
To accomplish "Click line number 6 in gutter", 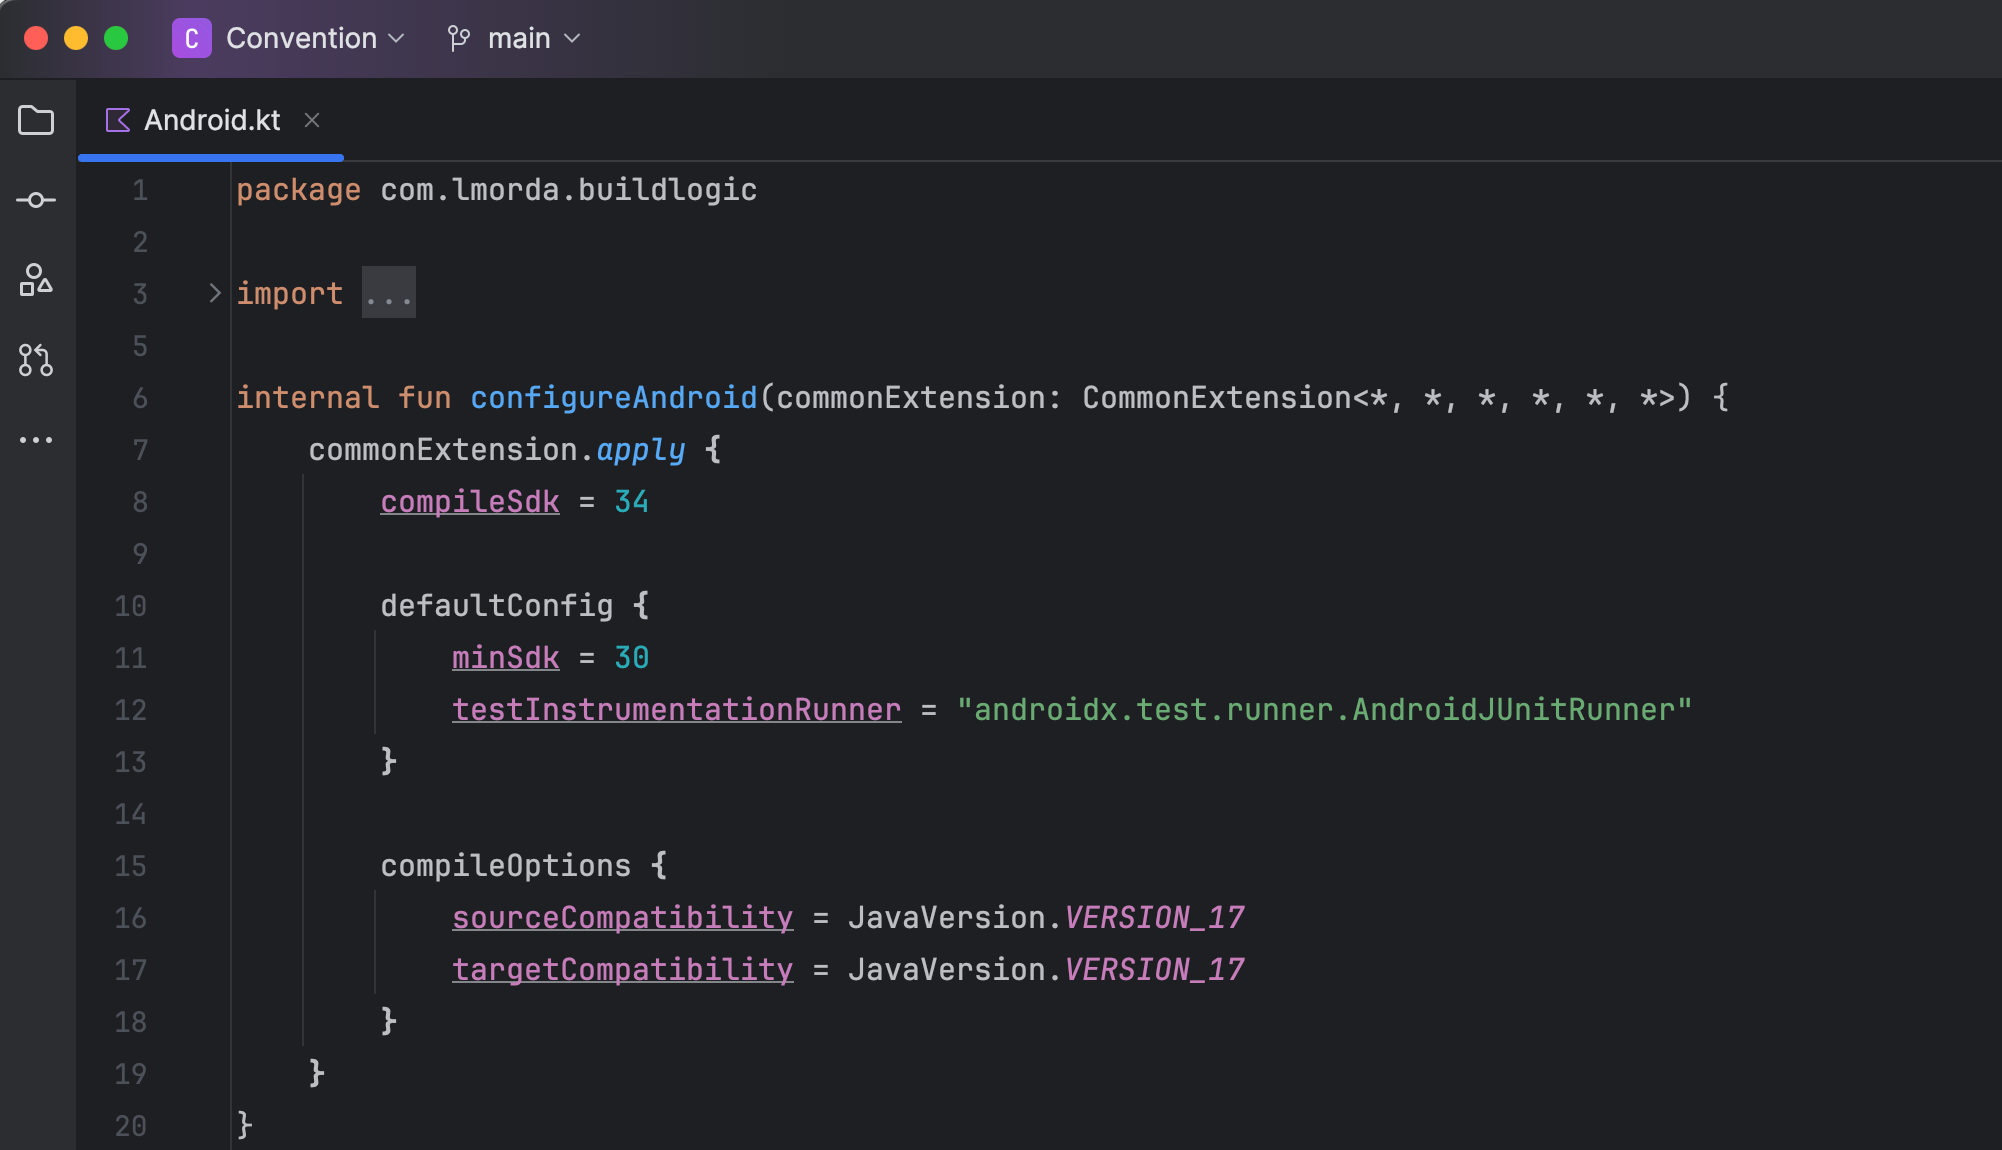I will click(x=140, y=398).
